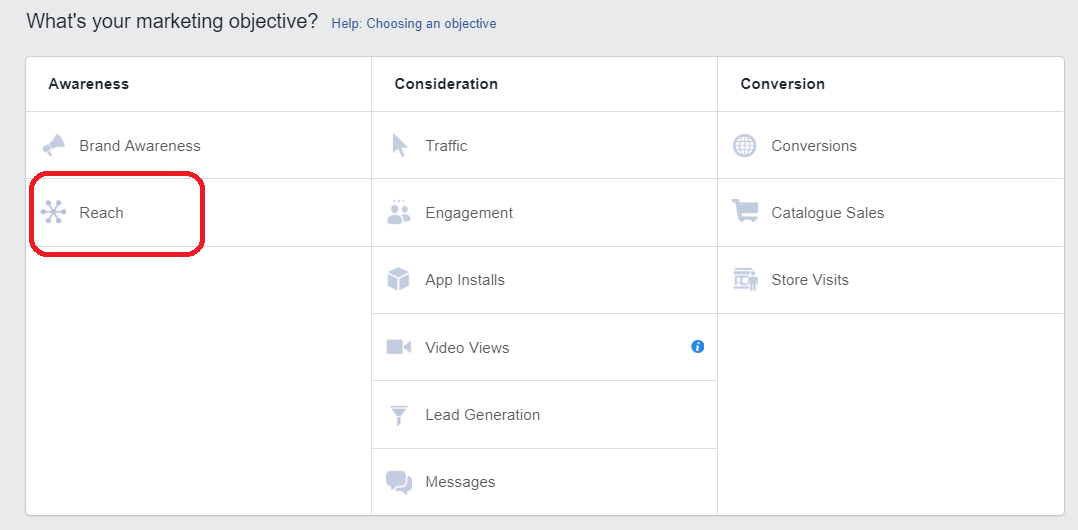Click the Conversion column heading
This screenshot has height=530, width=1078.
tap(783, 84)
